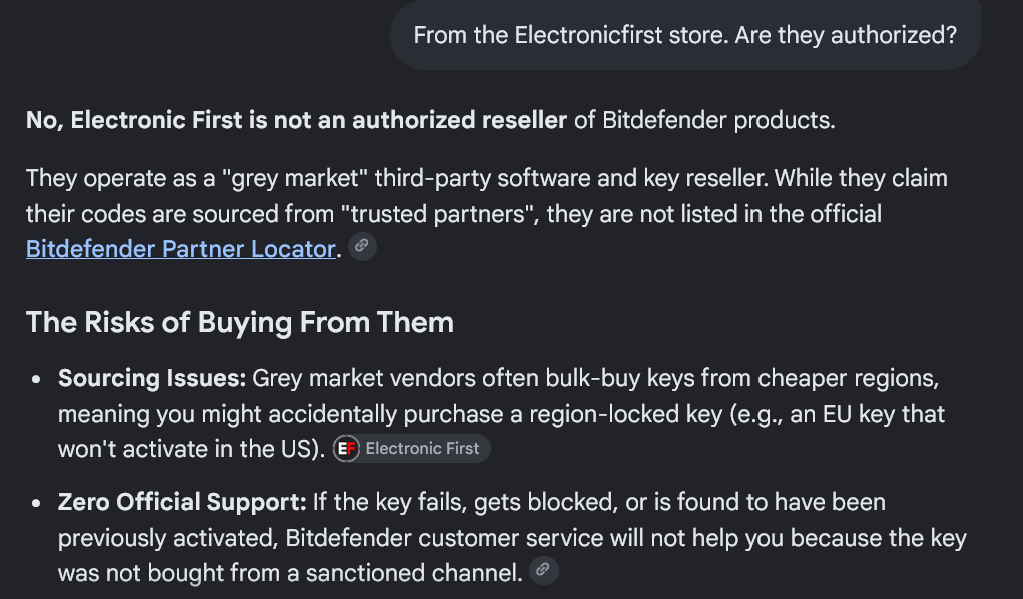The width and height of the screenshot is (1023, 599).
Task: Click the 'cheaper regions' text in first bullet
Action: pyautogui.click(x=848, y=378)
